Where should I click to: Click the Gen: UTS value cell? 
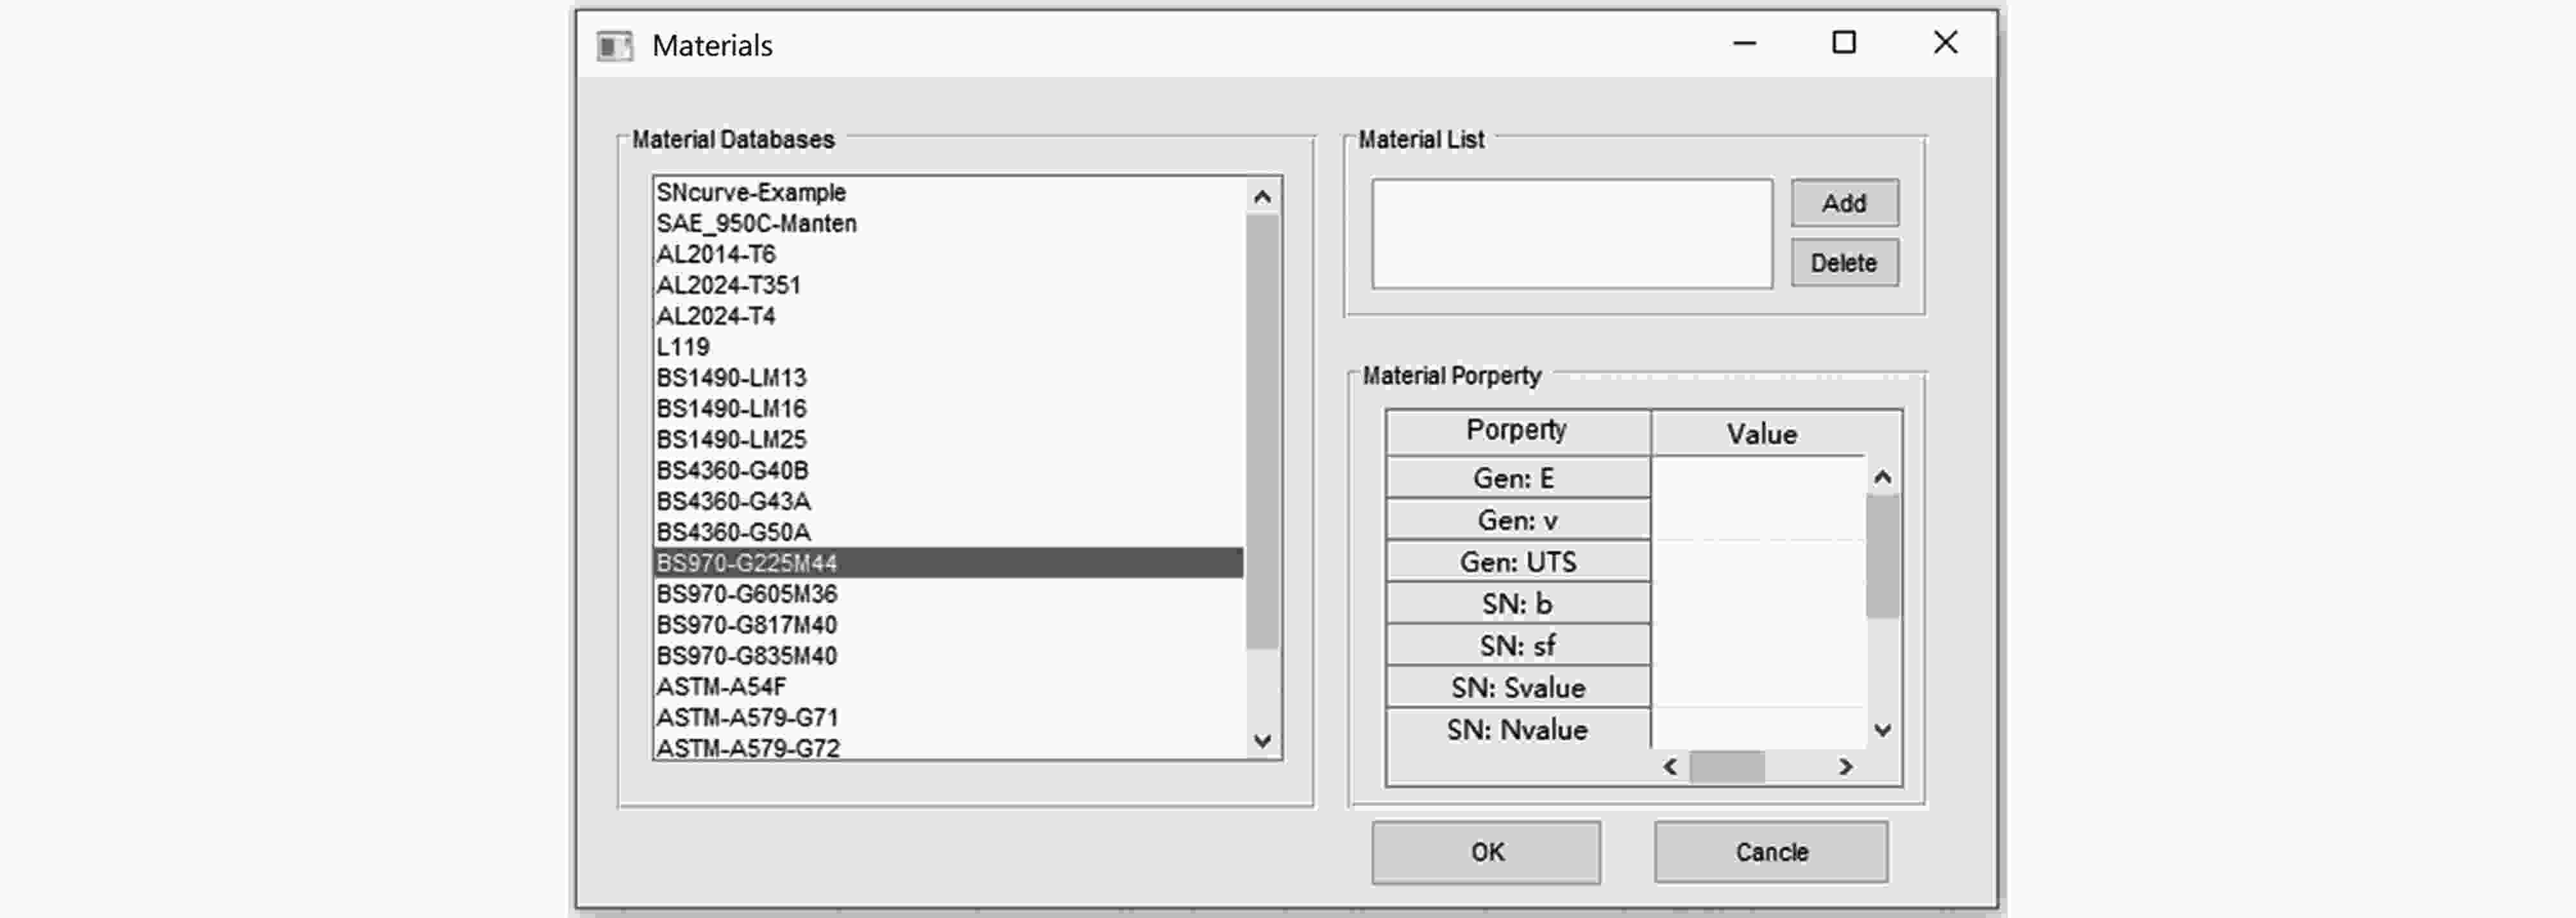click(x=1758, y=562)
